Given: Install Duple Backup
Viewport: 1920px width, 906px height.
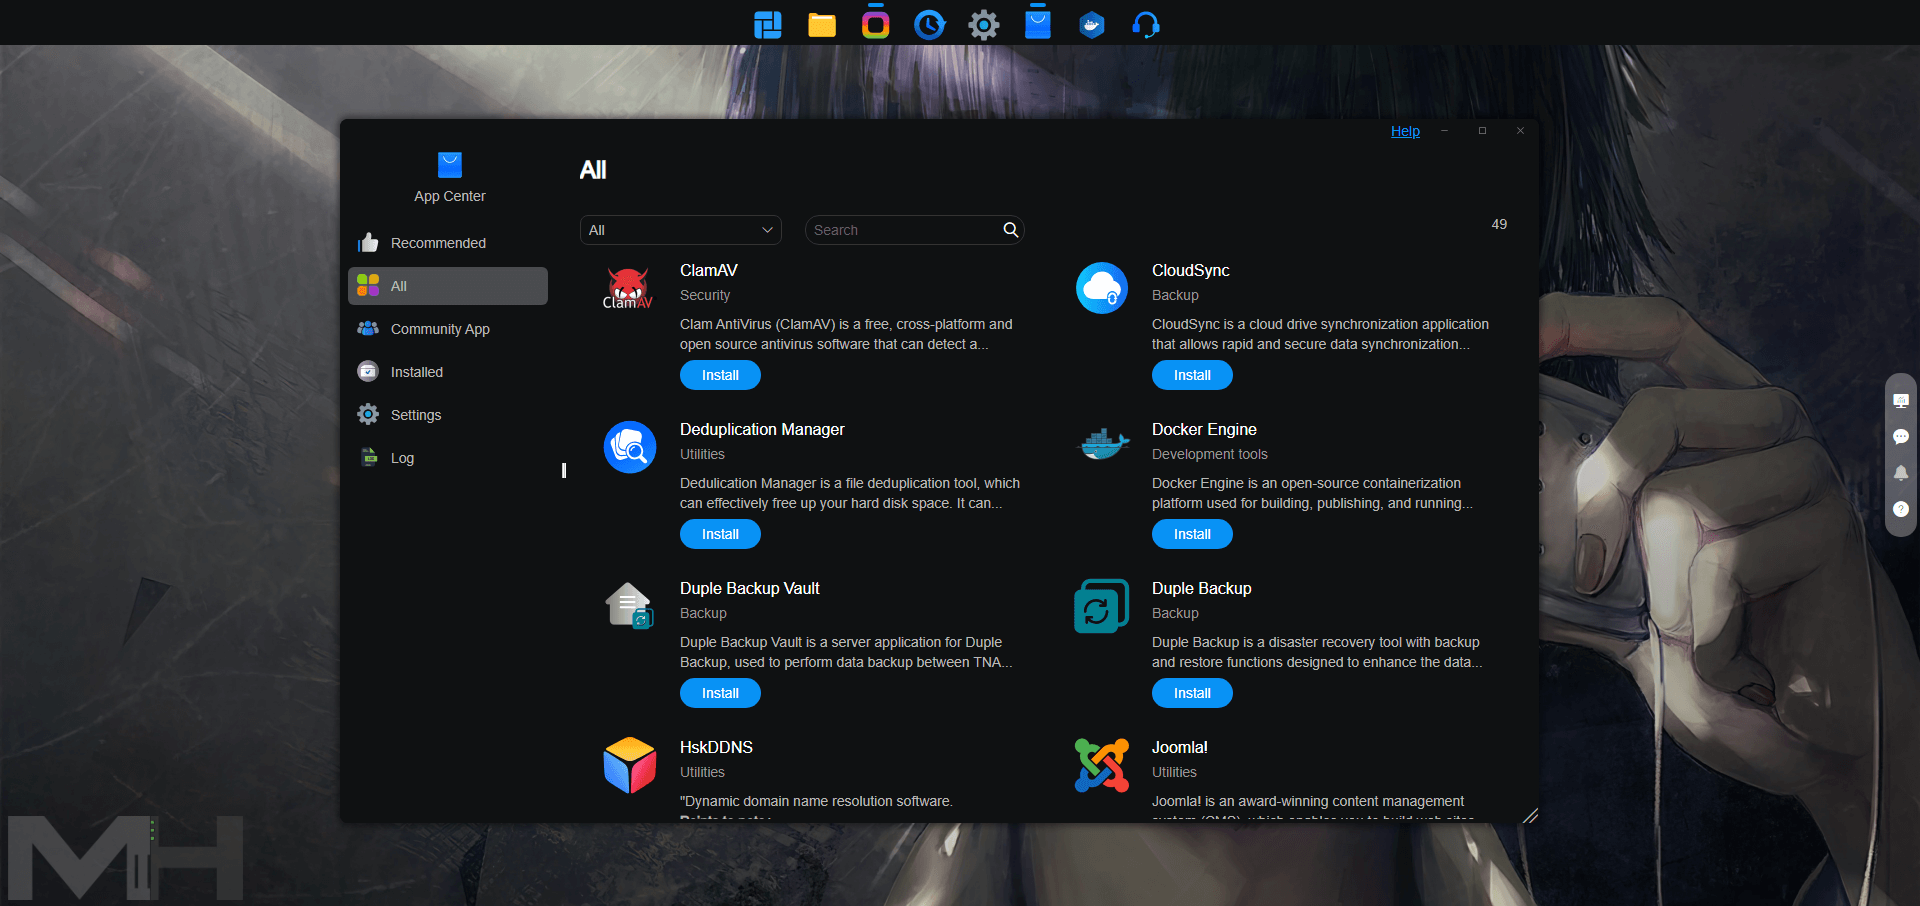Looking at the screenshot, I should click(1192, 693).
